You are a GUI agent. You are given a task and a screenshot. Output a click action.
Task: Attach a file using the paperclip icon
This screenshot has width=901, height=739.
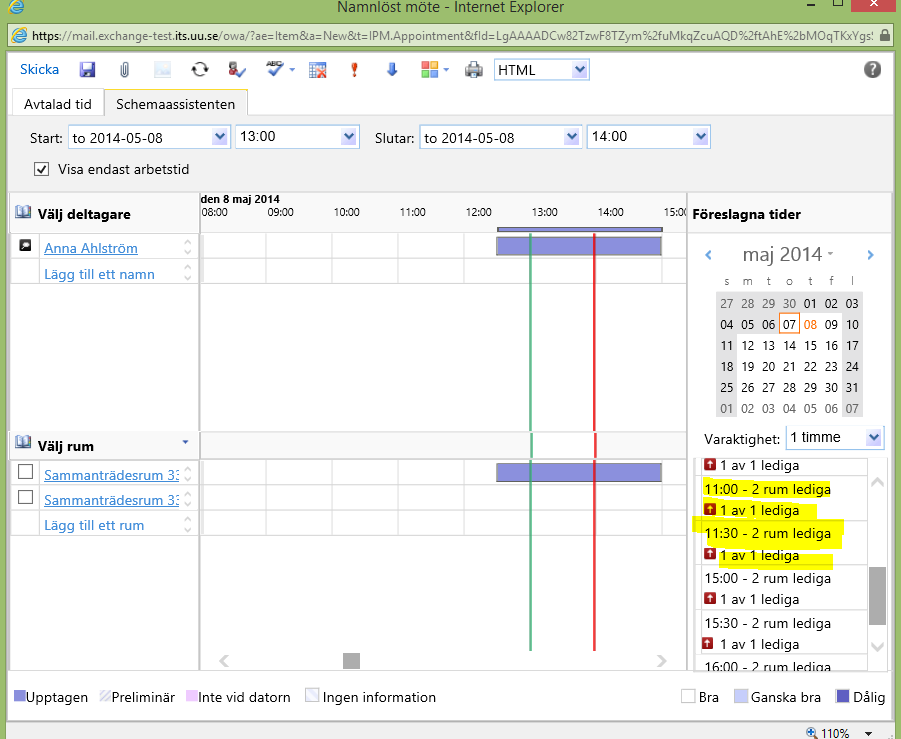coord(124,70)
